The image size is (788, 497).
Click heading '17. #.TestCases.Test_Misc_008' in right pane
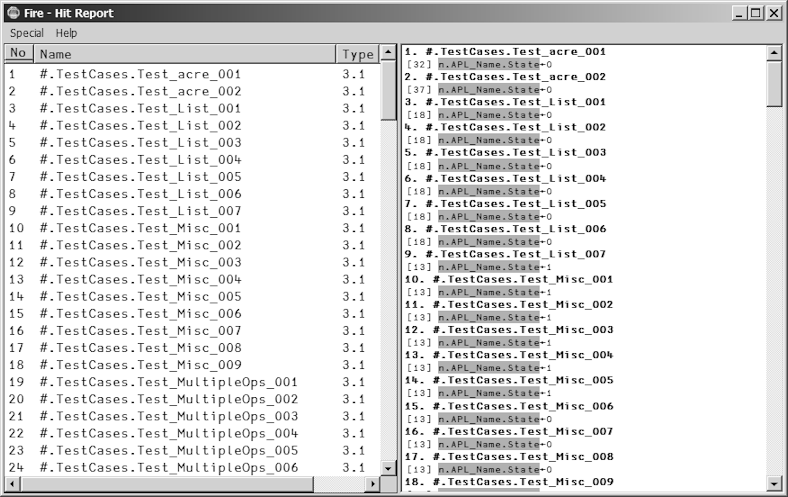pyautogui.click(x=509, y=457)
